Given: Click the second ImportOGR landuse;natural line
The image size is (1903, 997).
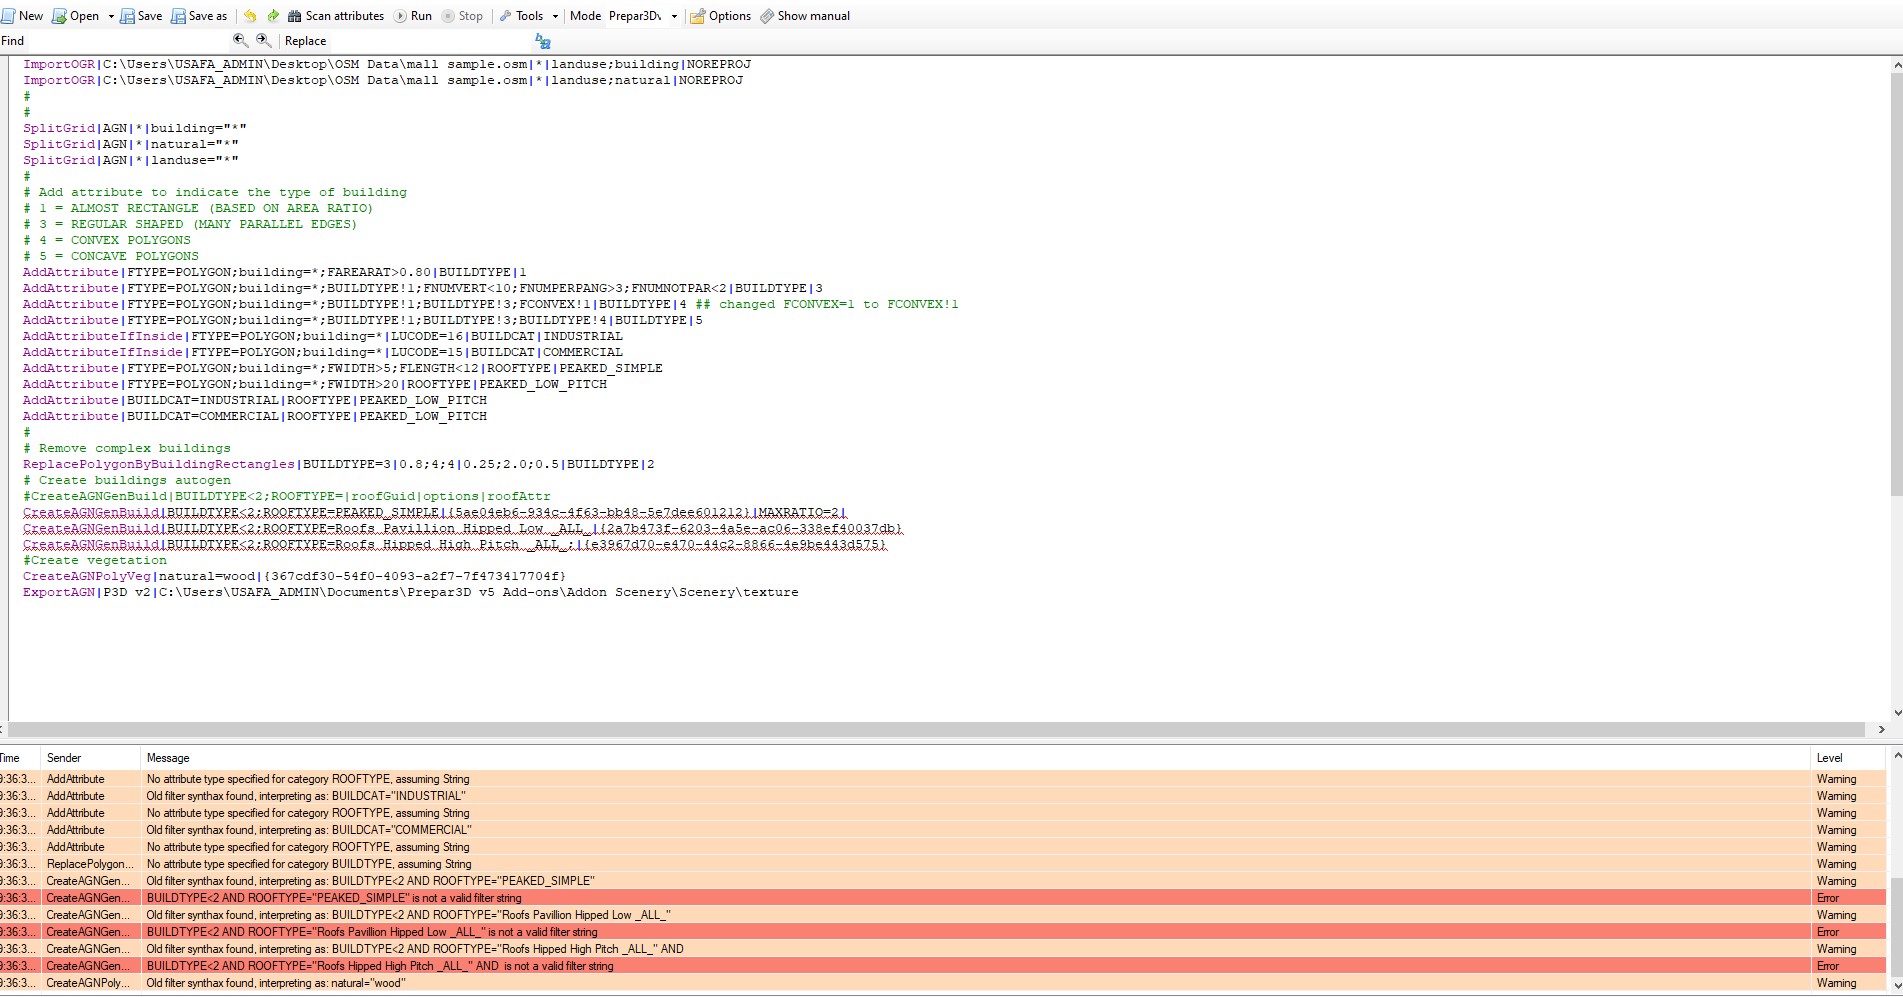Looking at the screenshot, I should [x=383, y=80].
